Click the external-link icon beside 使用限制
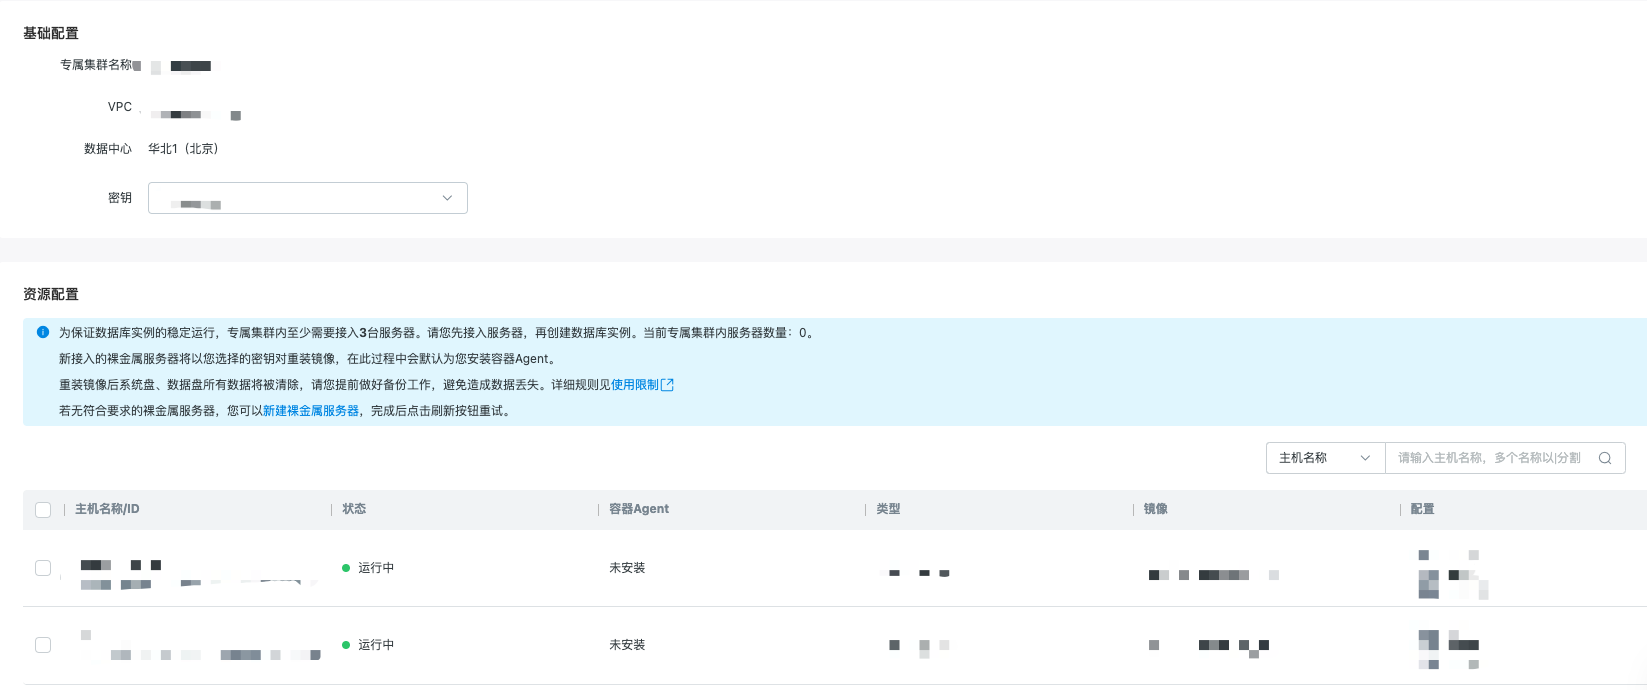1647x690 pixels. 668,385
